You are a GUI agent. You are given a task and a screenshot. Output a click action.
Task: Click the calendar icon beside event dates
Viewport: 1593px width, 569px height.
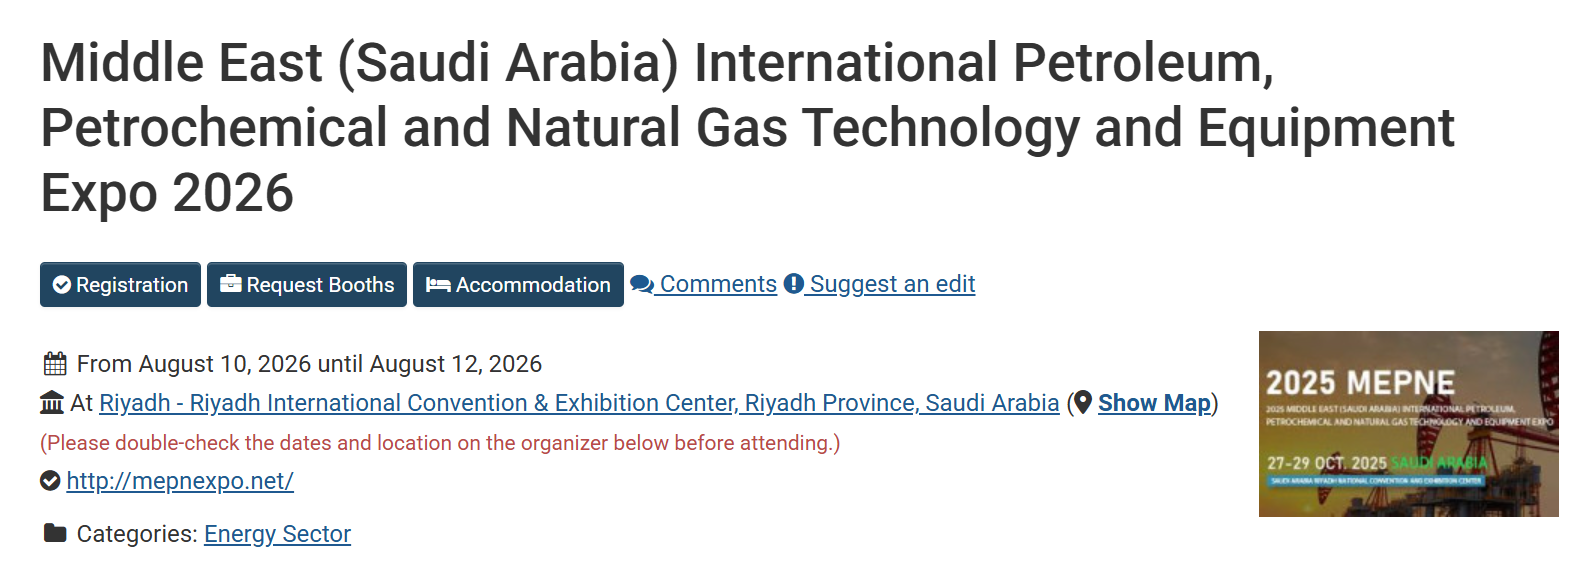55,363
